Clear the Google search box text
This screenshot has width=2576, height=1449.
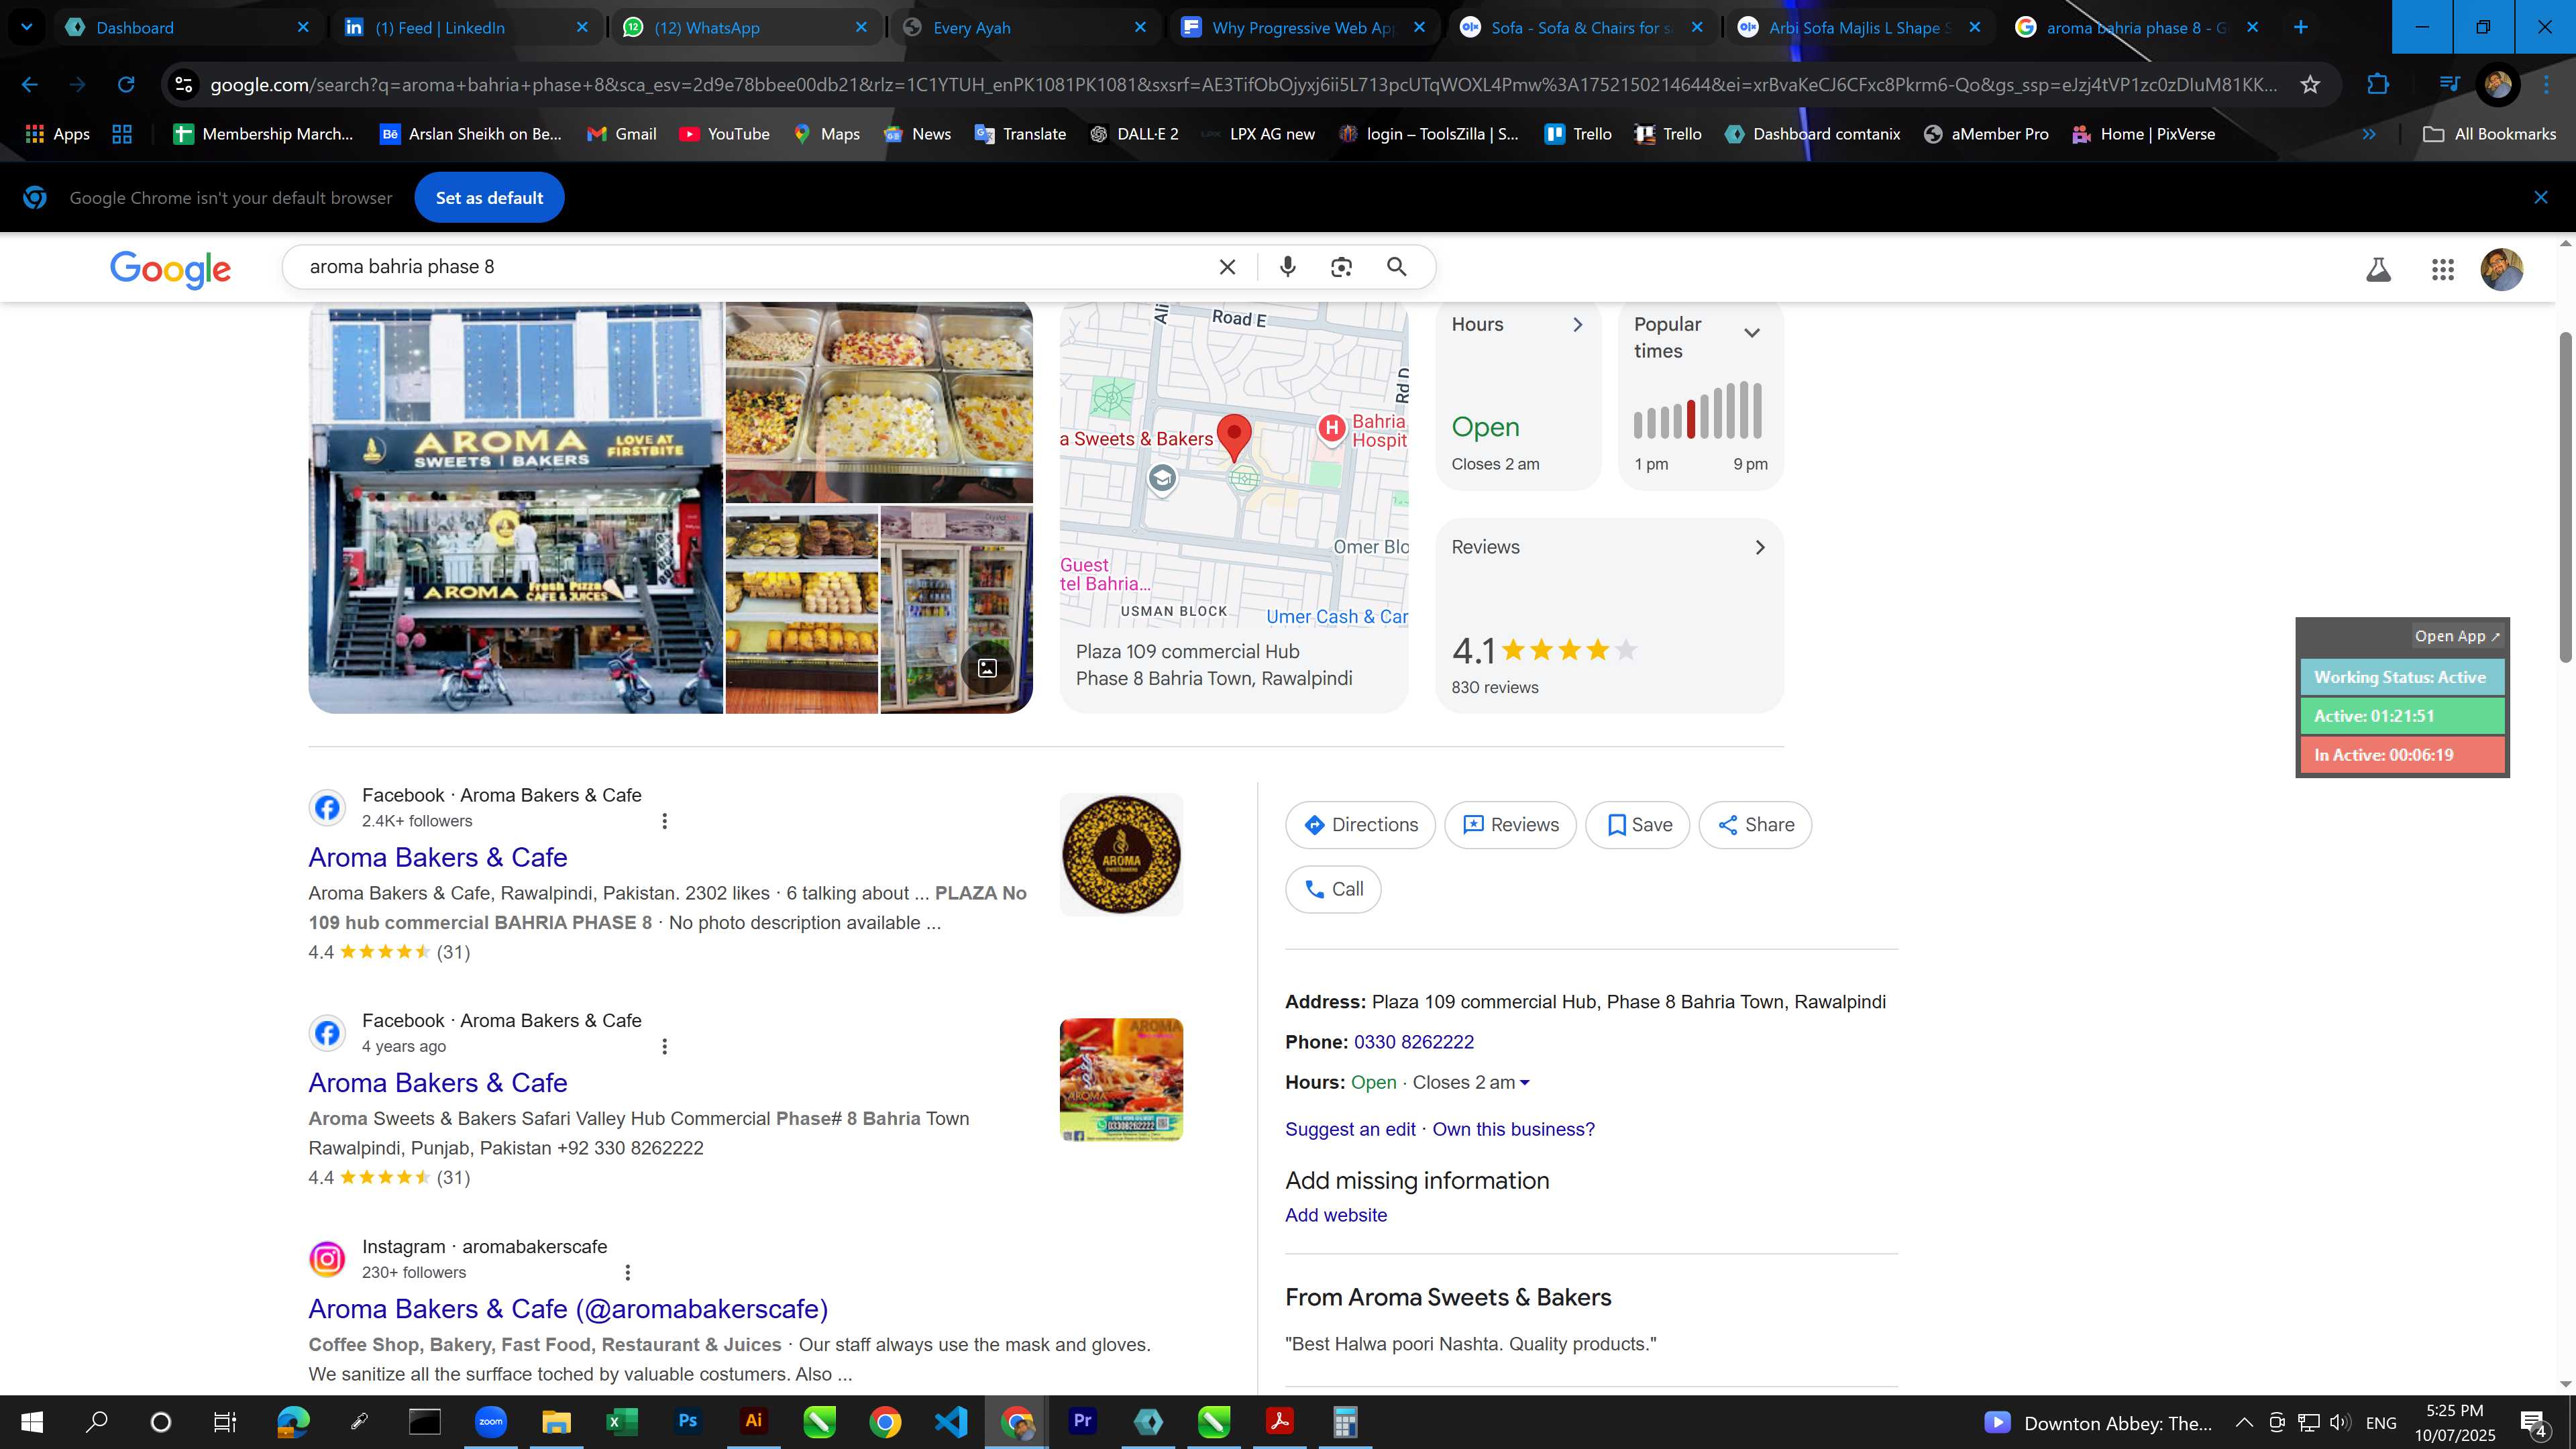pos(1227,267)
